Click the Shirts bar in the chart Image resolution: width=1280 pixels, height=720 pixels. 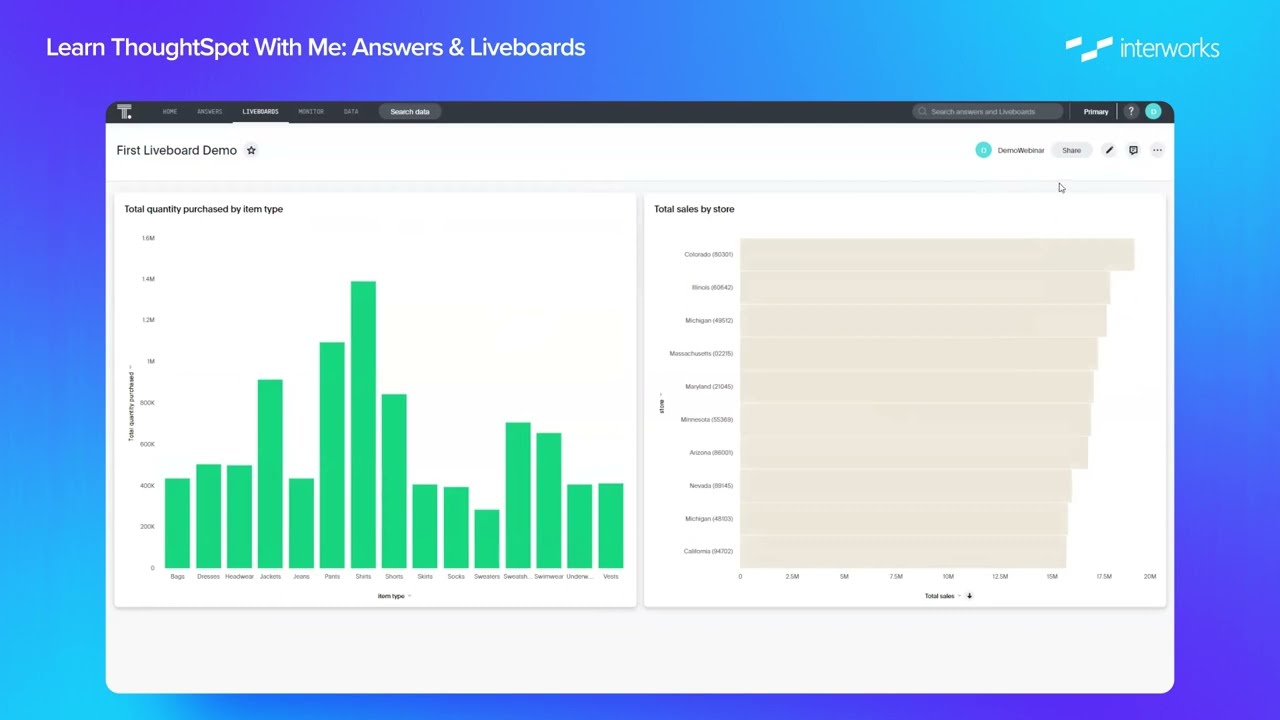[363, 425]
